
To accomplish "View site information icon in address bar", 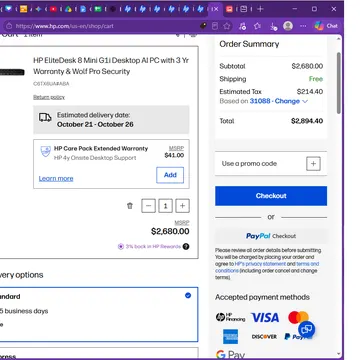I will (9, 26).
